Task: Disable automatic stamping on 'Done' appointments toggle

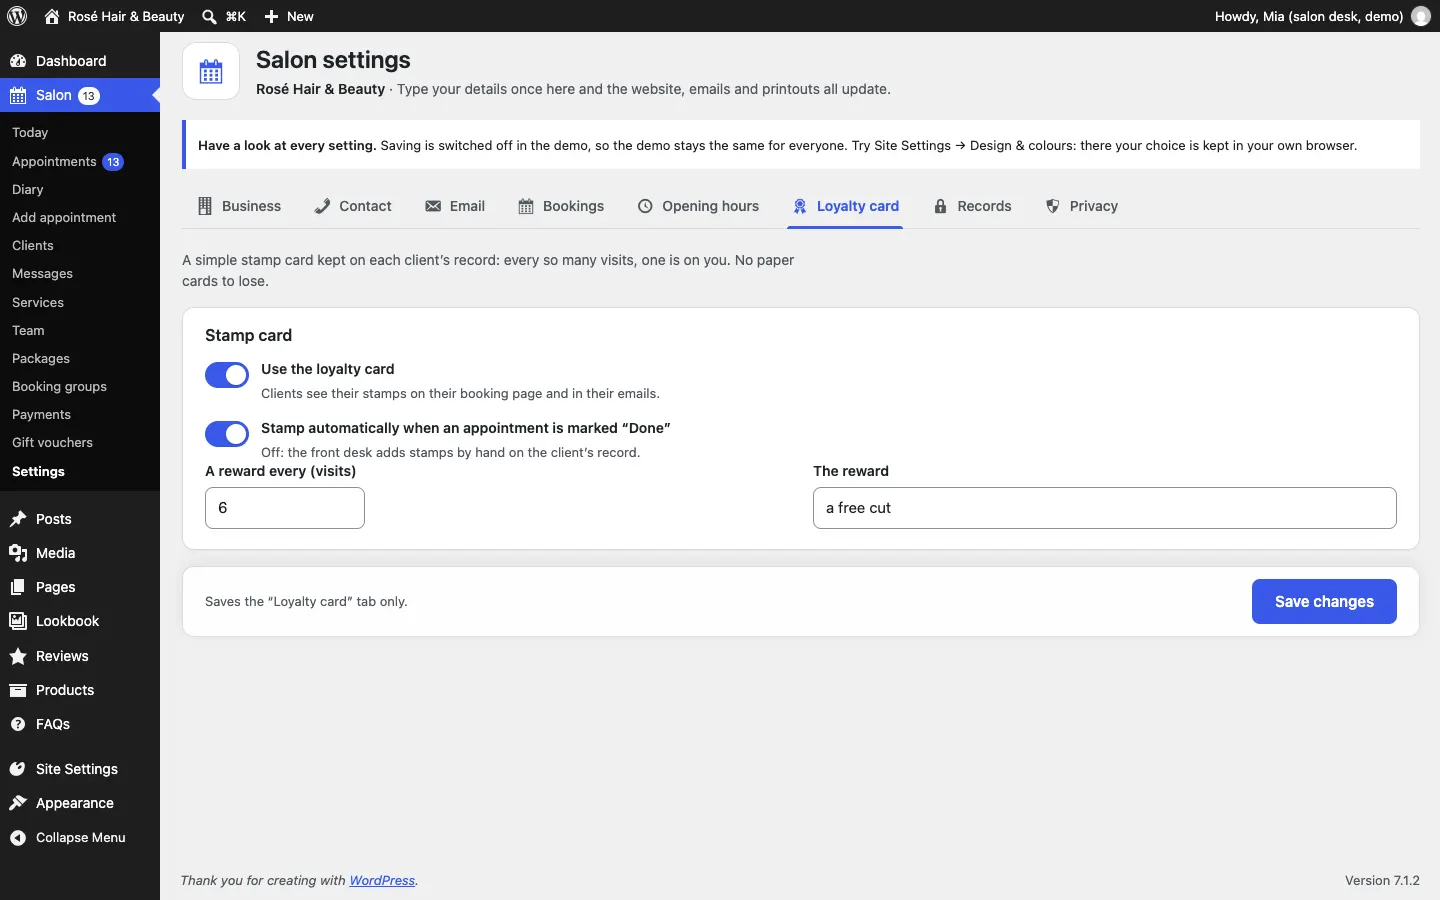Action: click(227, 434)
